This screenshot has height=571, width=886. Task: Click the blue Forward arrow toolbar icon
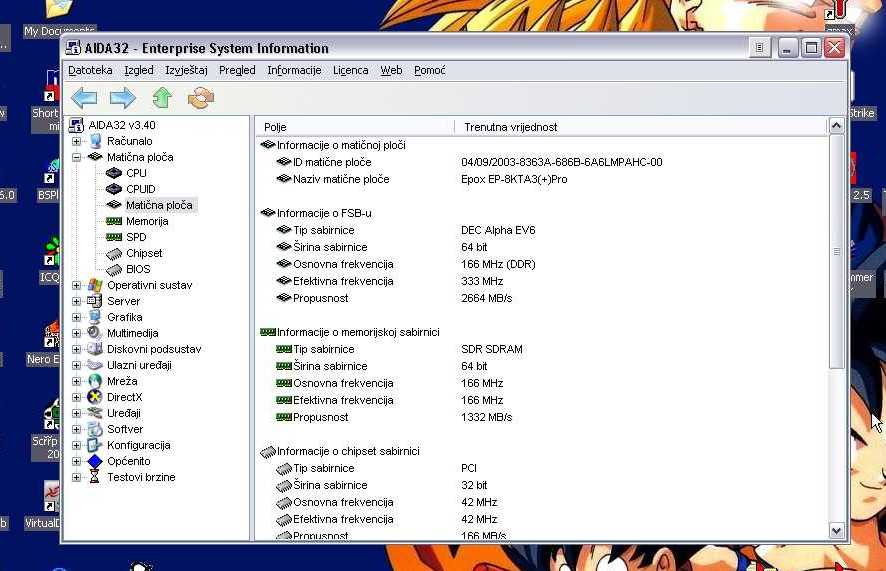pos(123,97)
